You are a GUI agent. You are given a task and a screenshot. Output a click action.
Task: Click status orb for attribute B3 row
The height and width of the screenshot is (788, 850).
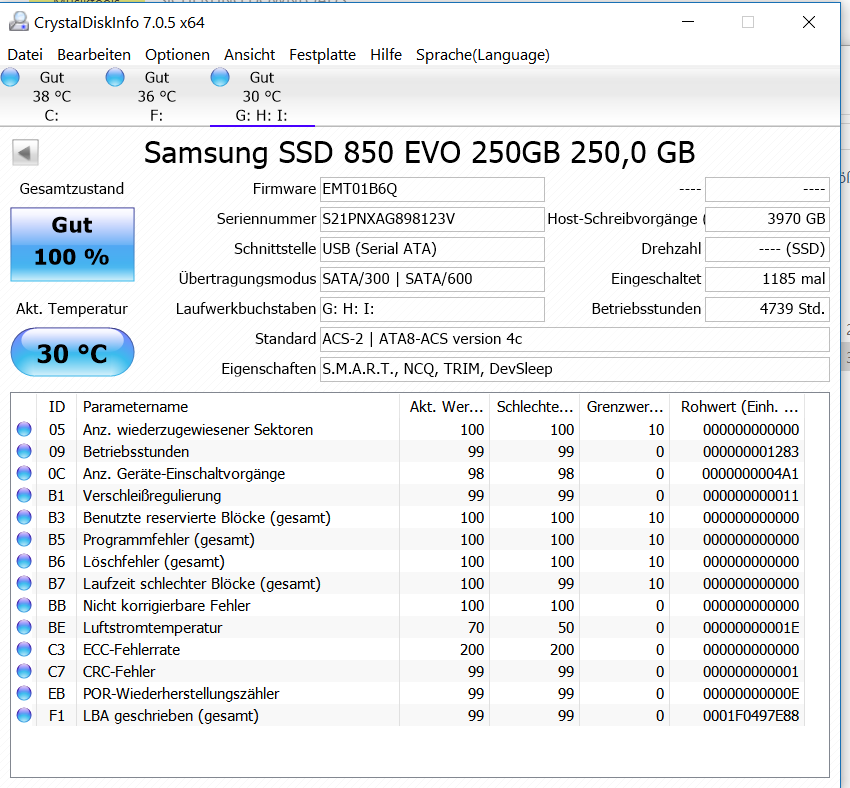click(24, 518)
